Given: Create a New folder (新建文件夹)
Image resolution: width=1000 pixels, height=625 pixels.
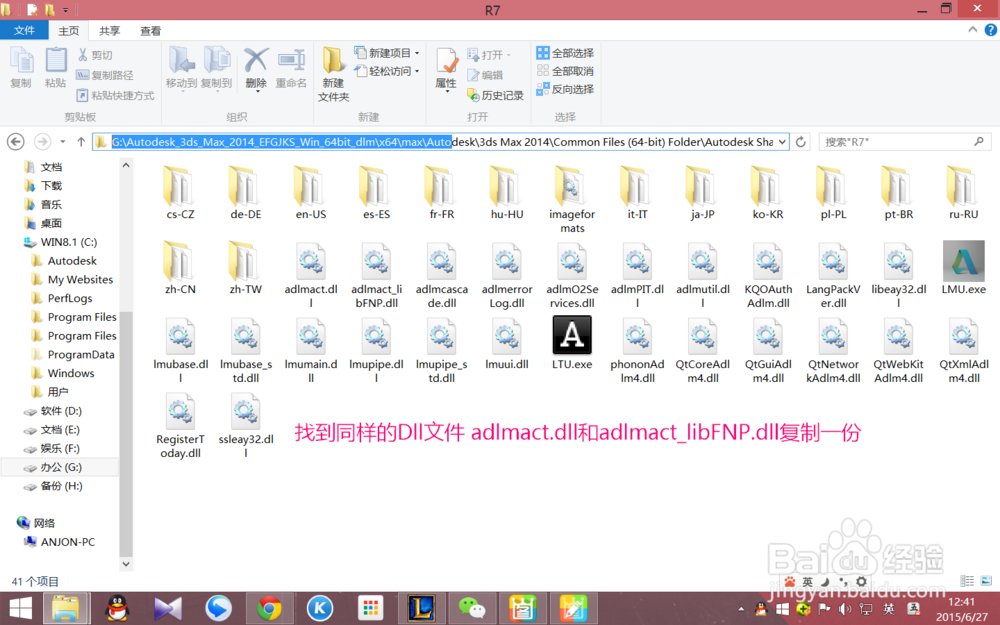Looking at the screenshot, I should pyautogui.click(x=334, y=75).
